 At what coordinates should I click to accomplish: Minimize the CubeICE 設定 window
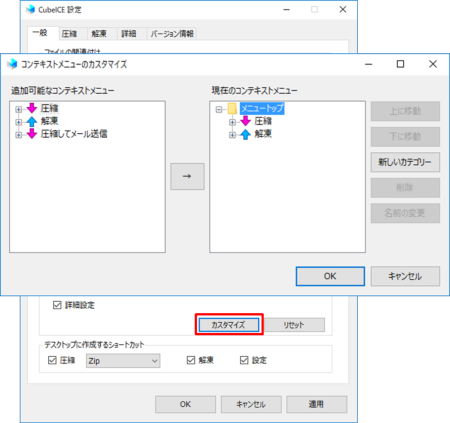[x=286, y=9]
